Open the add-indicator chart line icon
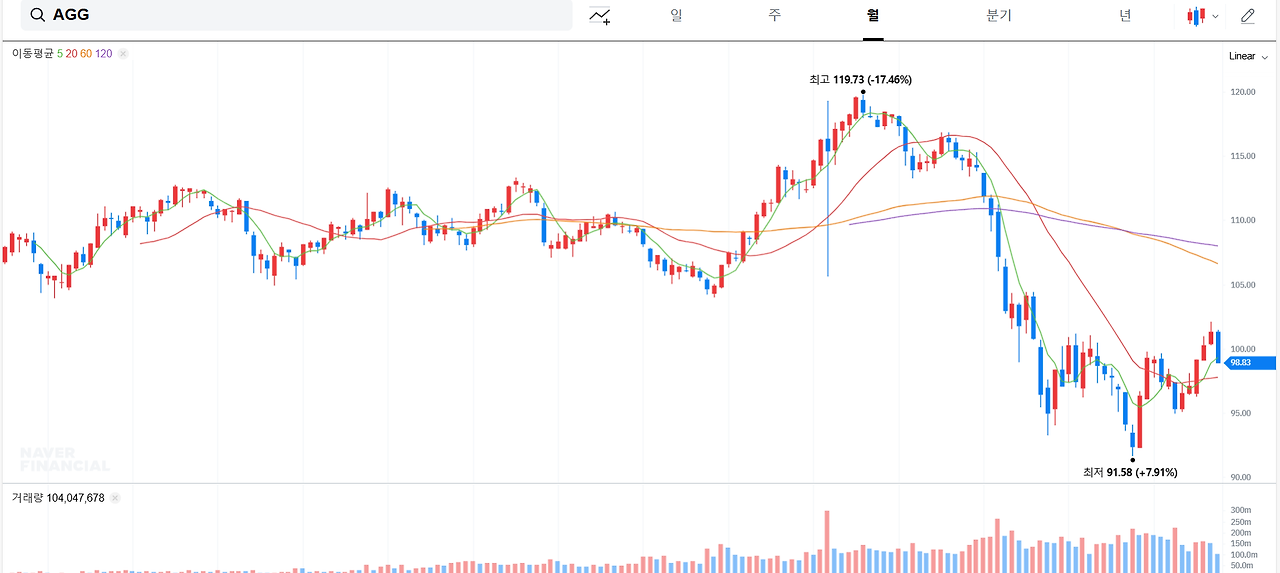The width and height of the screenshot is (1280, 573). pyautogui.click(x=600, y=15)
